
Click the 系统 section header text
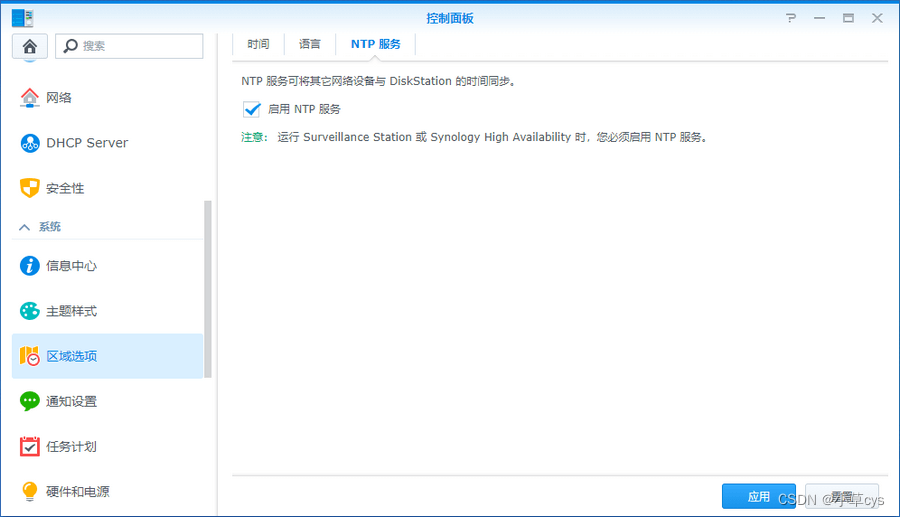(x=50, y=227)
